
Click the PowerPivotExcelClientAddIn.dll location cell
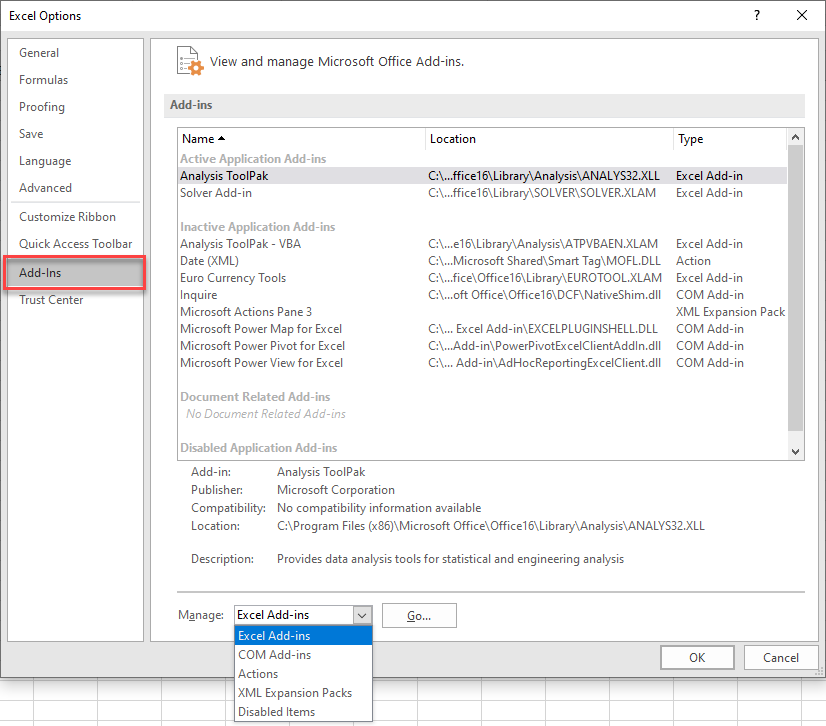[544, 346]
